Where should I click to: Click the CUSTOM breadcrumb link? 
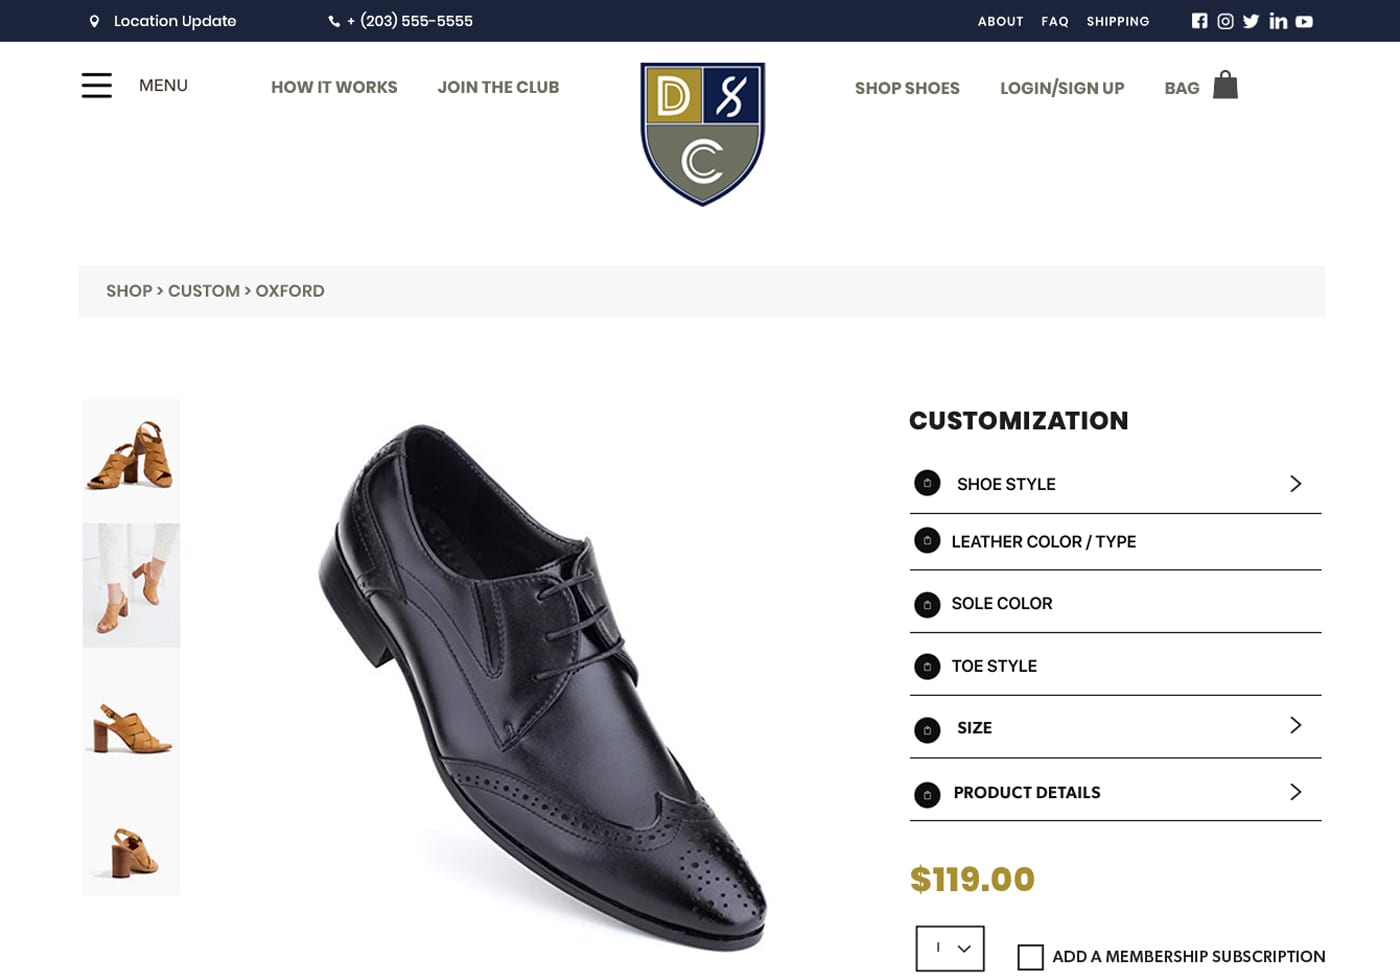pyautogui.click(x=204, y=291)
